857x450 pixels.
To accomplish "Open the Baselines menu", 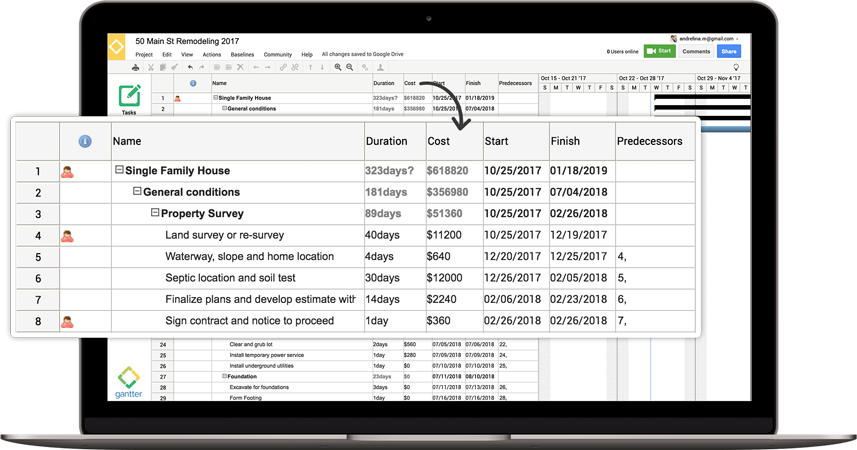I will point(242,55).
